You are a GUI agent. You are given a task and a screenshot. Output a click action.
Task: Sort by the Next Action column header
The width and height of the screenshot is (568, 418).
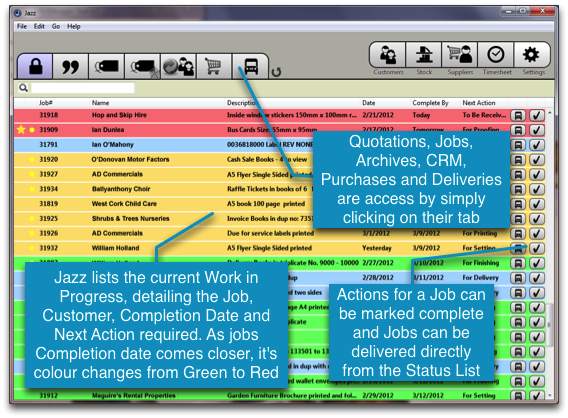(479, 103)
